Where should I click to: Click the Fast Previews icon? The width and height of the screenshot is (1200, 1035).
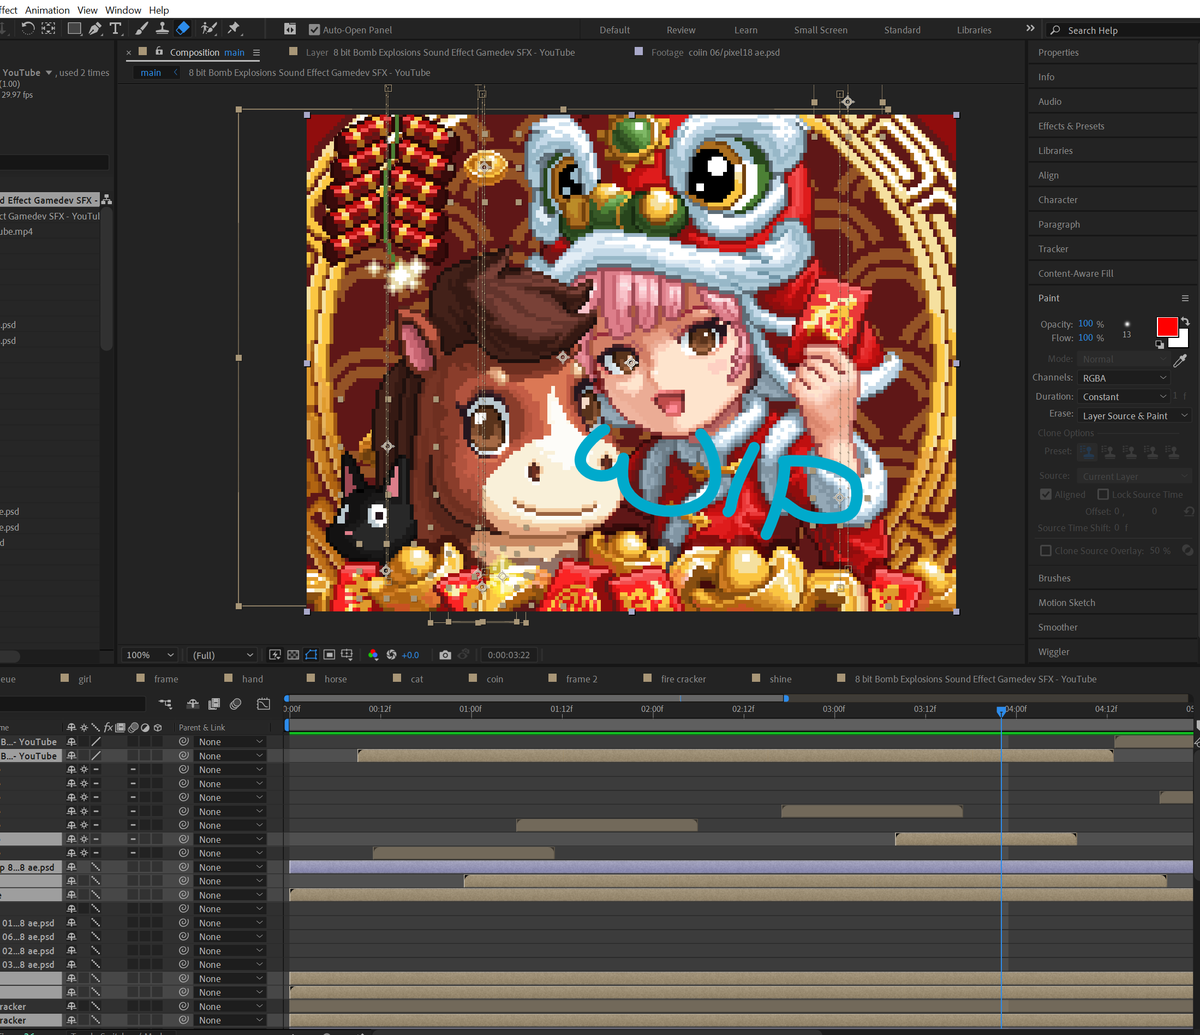275,655
